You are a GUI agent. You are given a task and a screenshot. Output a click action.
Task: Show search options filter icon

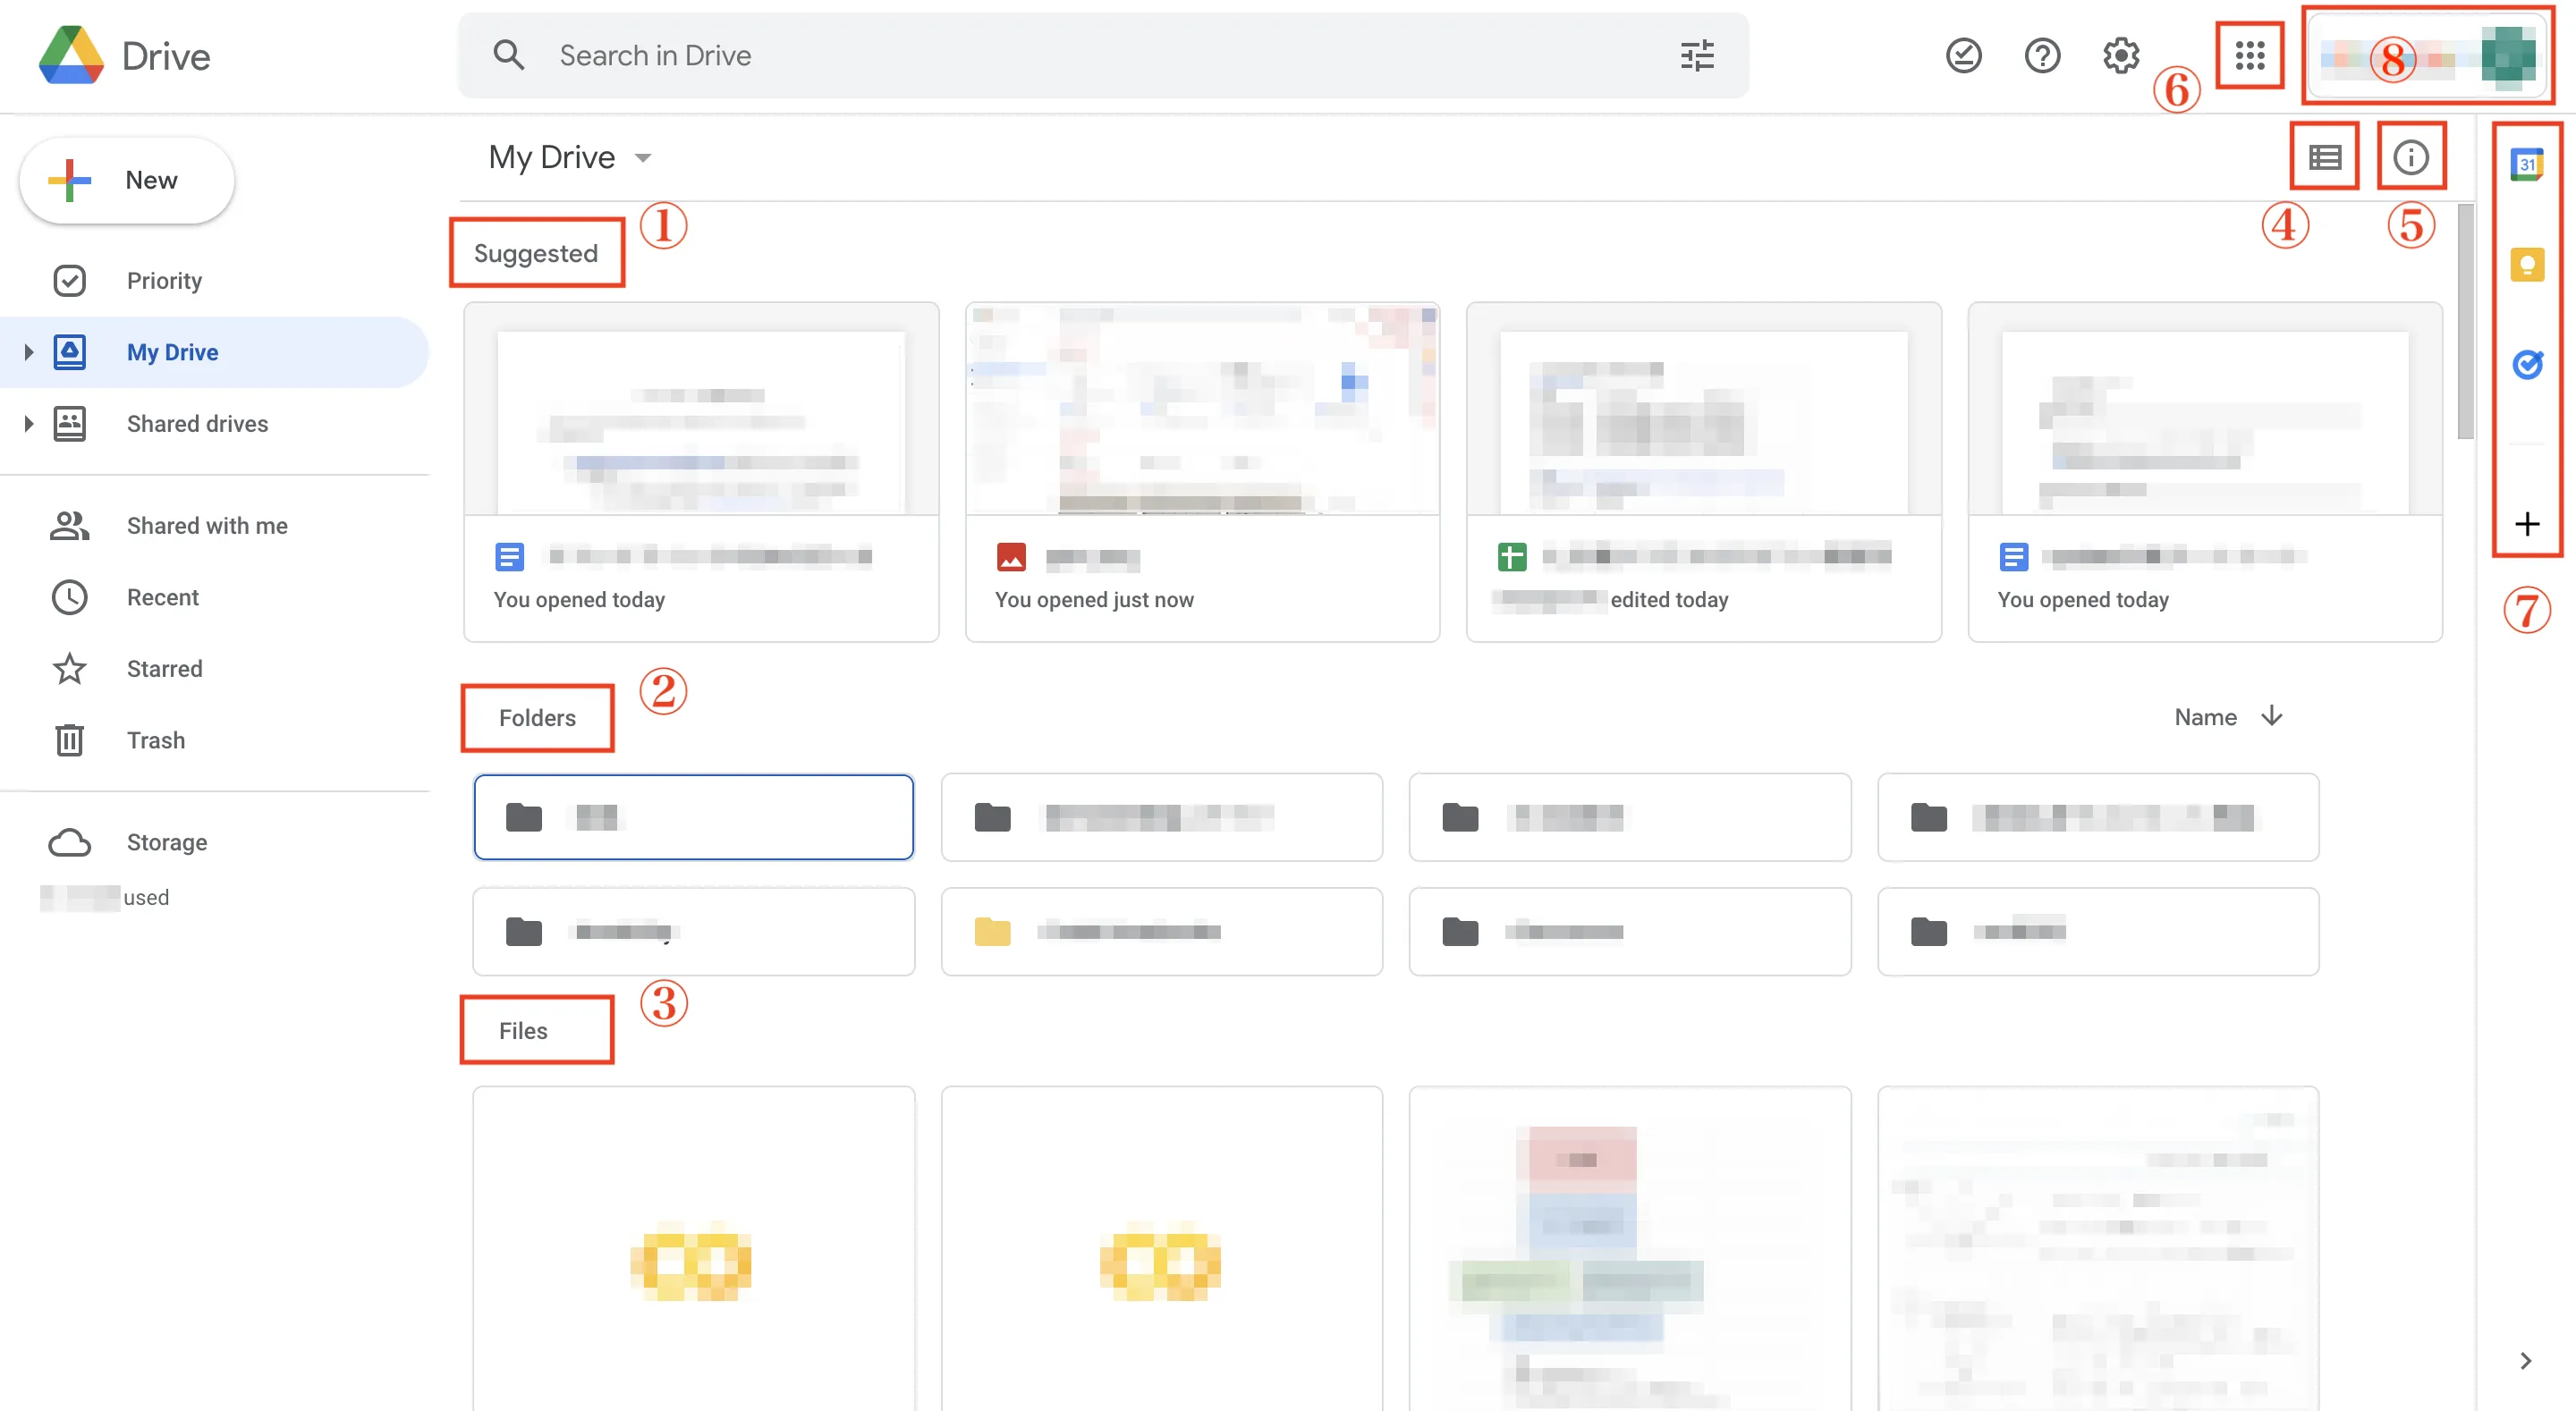tap(1697, 55)
